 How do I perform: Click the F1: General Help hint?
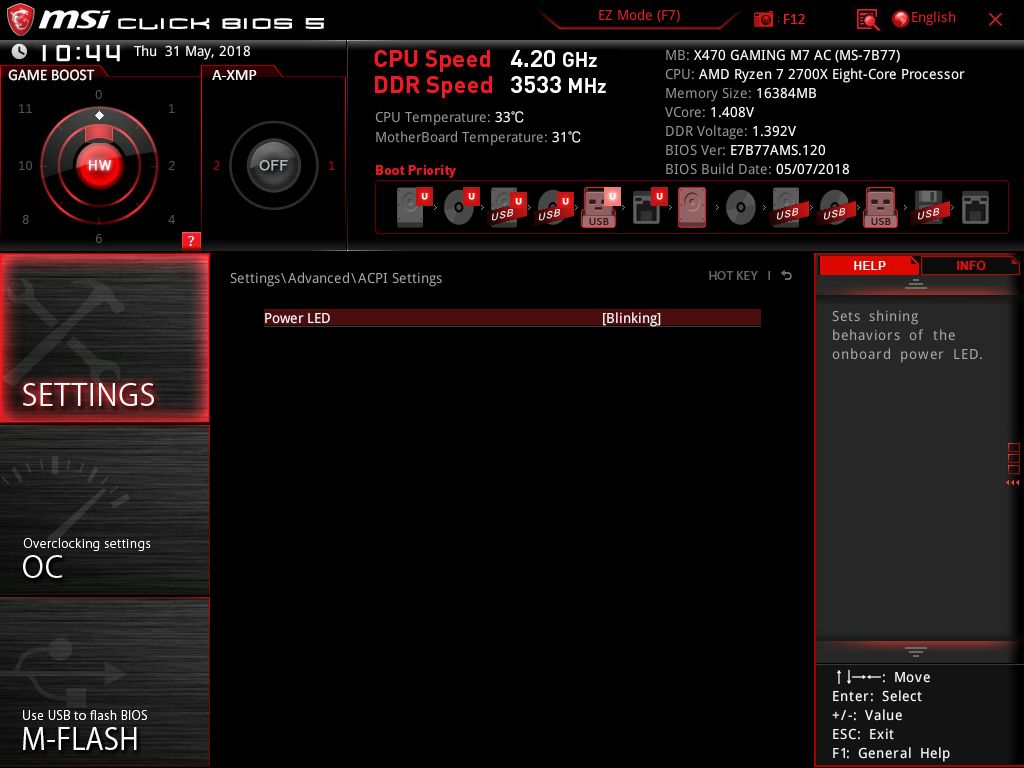891,753
